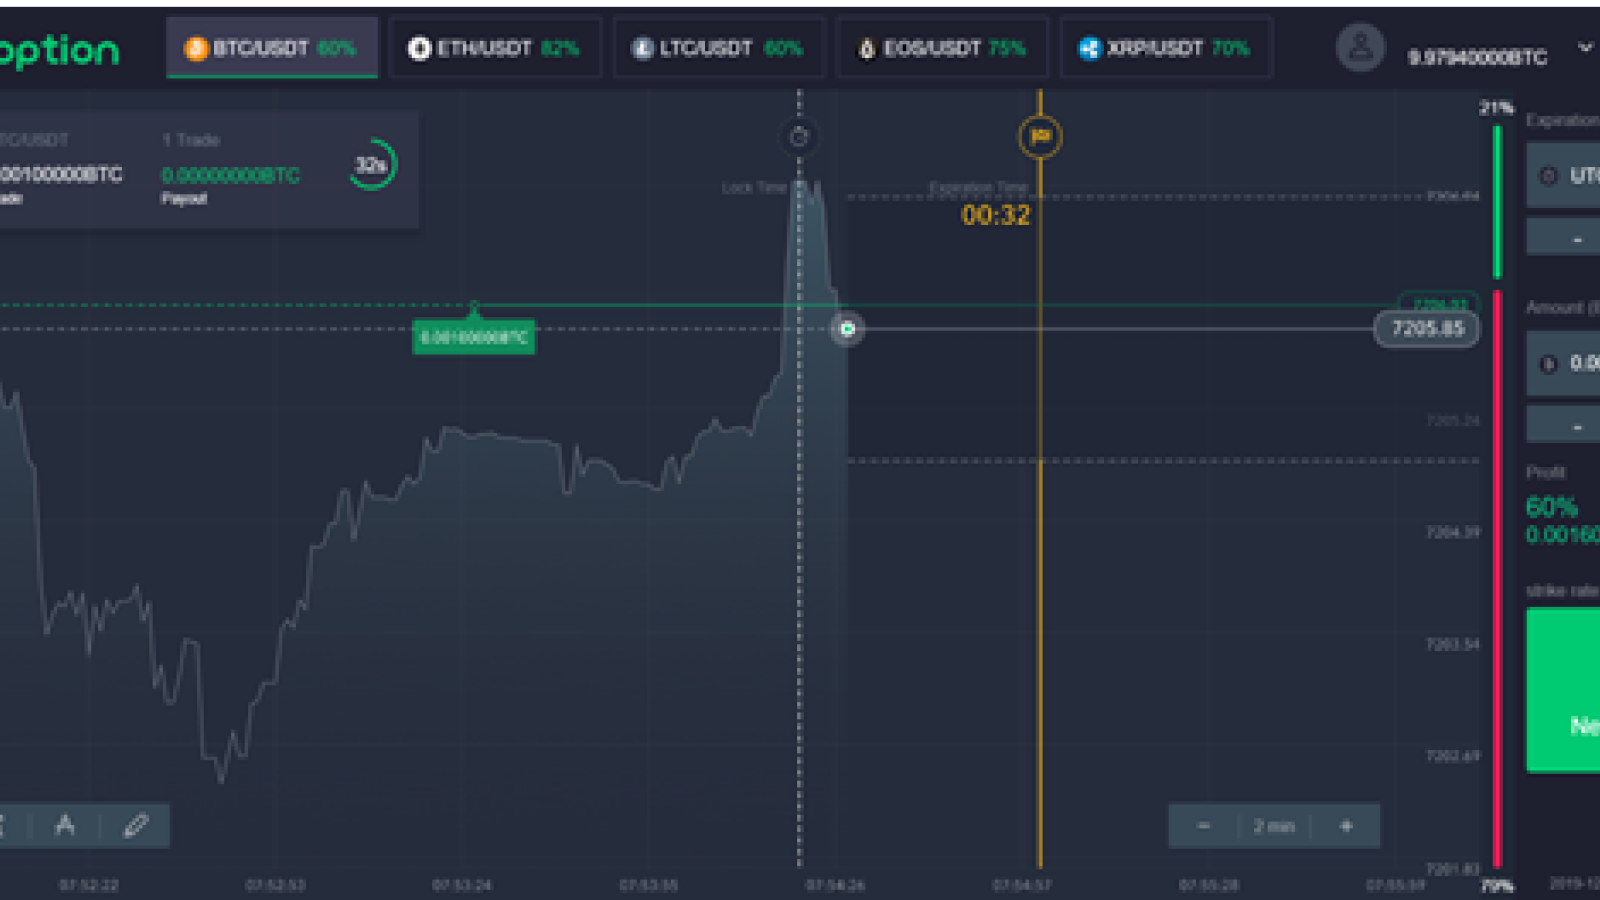This screenshot has width=1600, height=900.
Task: Switch to the LTC/USDT tab
Action: (x=719, y=48)
